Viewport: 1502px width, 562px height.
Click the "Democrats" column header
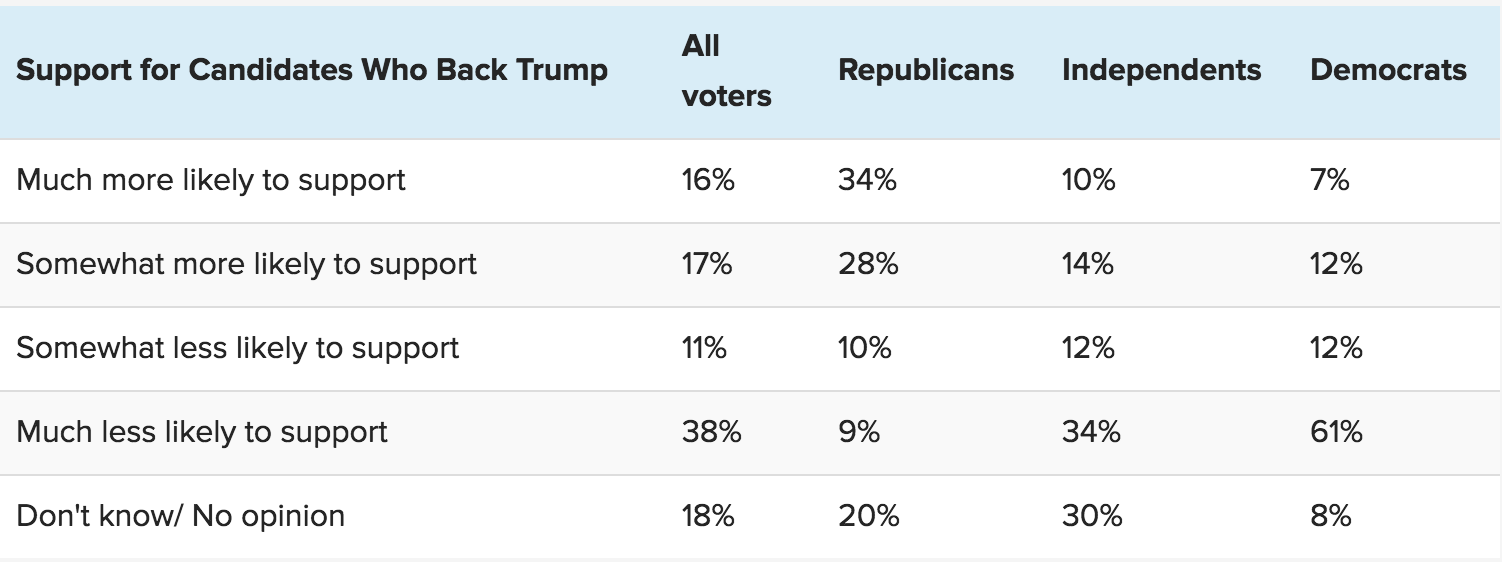(1388, 71)
